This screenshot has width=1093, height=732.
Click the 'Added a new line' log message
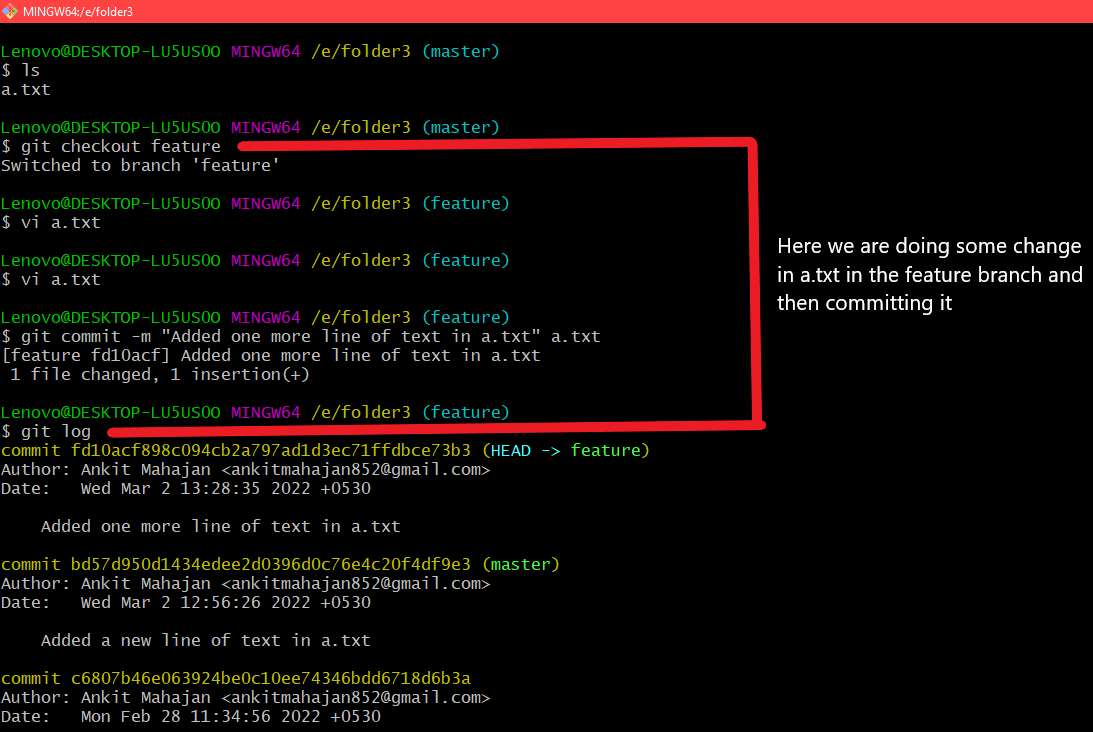[205, 640]
